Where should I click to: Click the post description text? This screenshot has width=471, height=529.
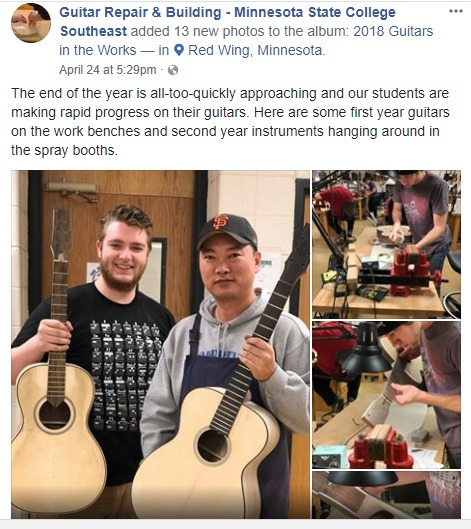click(x=230, y=121)
